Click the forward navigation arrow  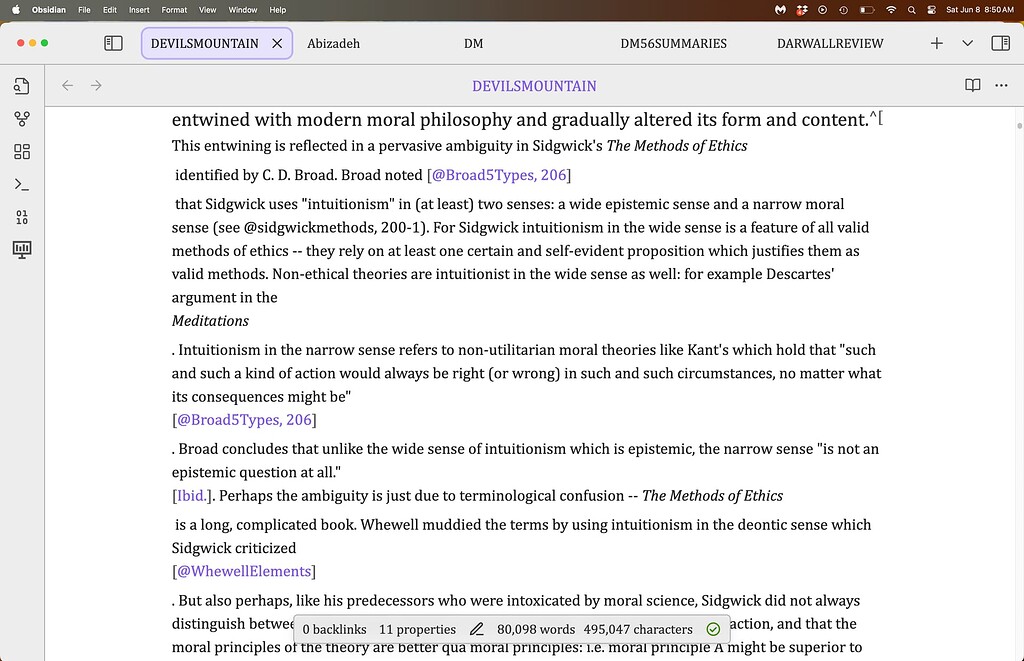tap(96, 86)
